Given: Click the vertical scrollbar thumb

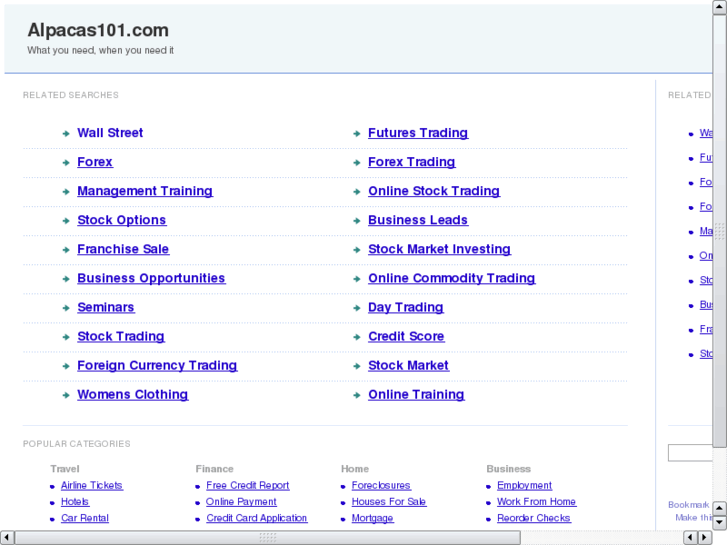Looking at the screenshot, I should point(720,231).
